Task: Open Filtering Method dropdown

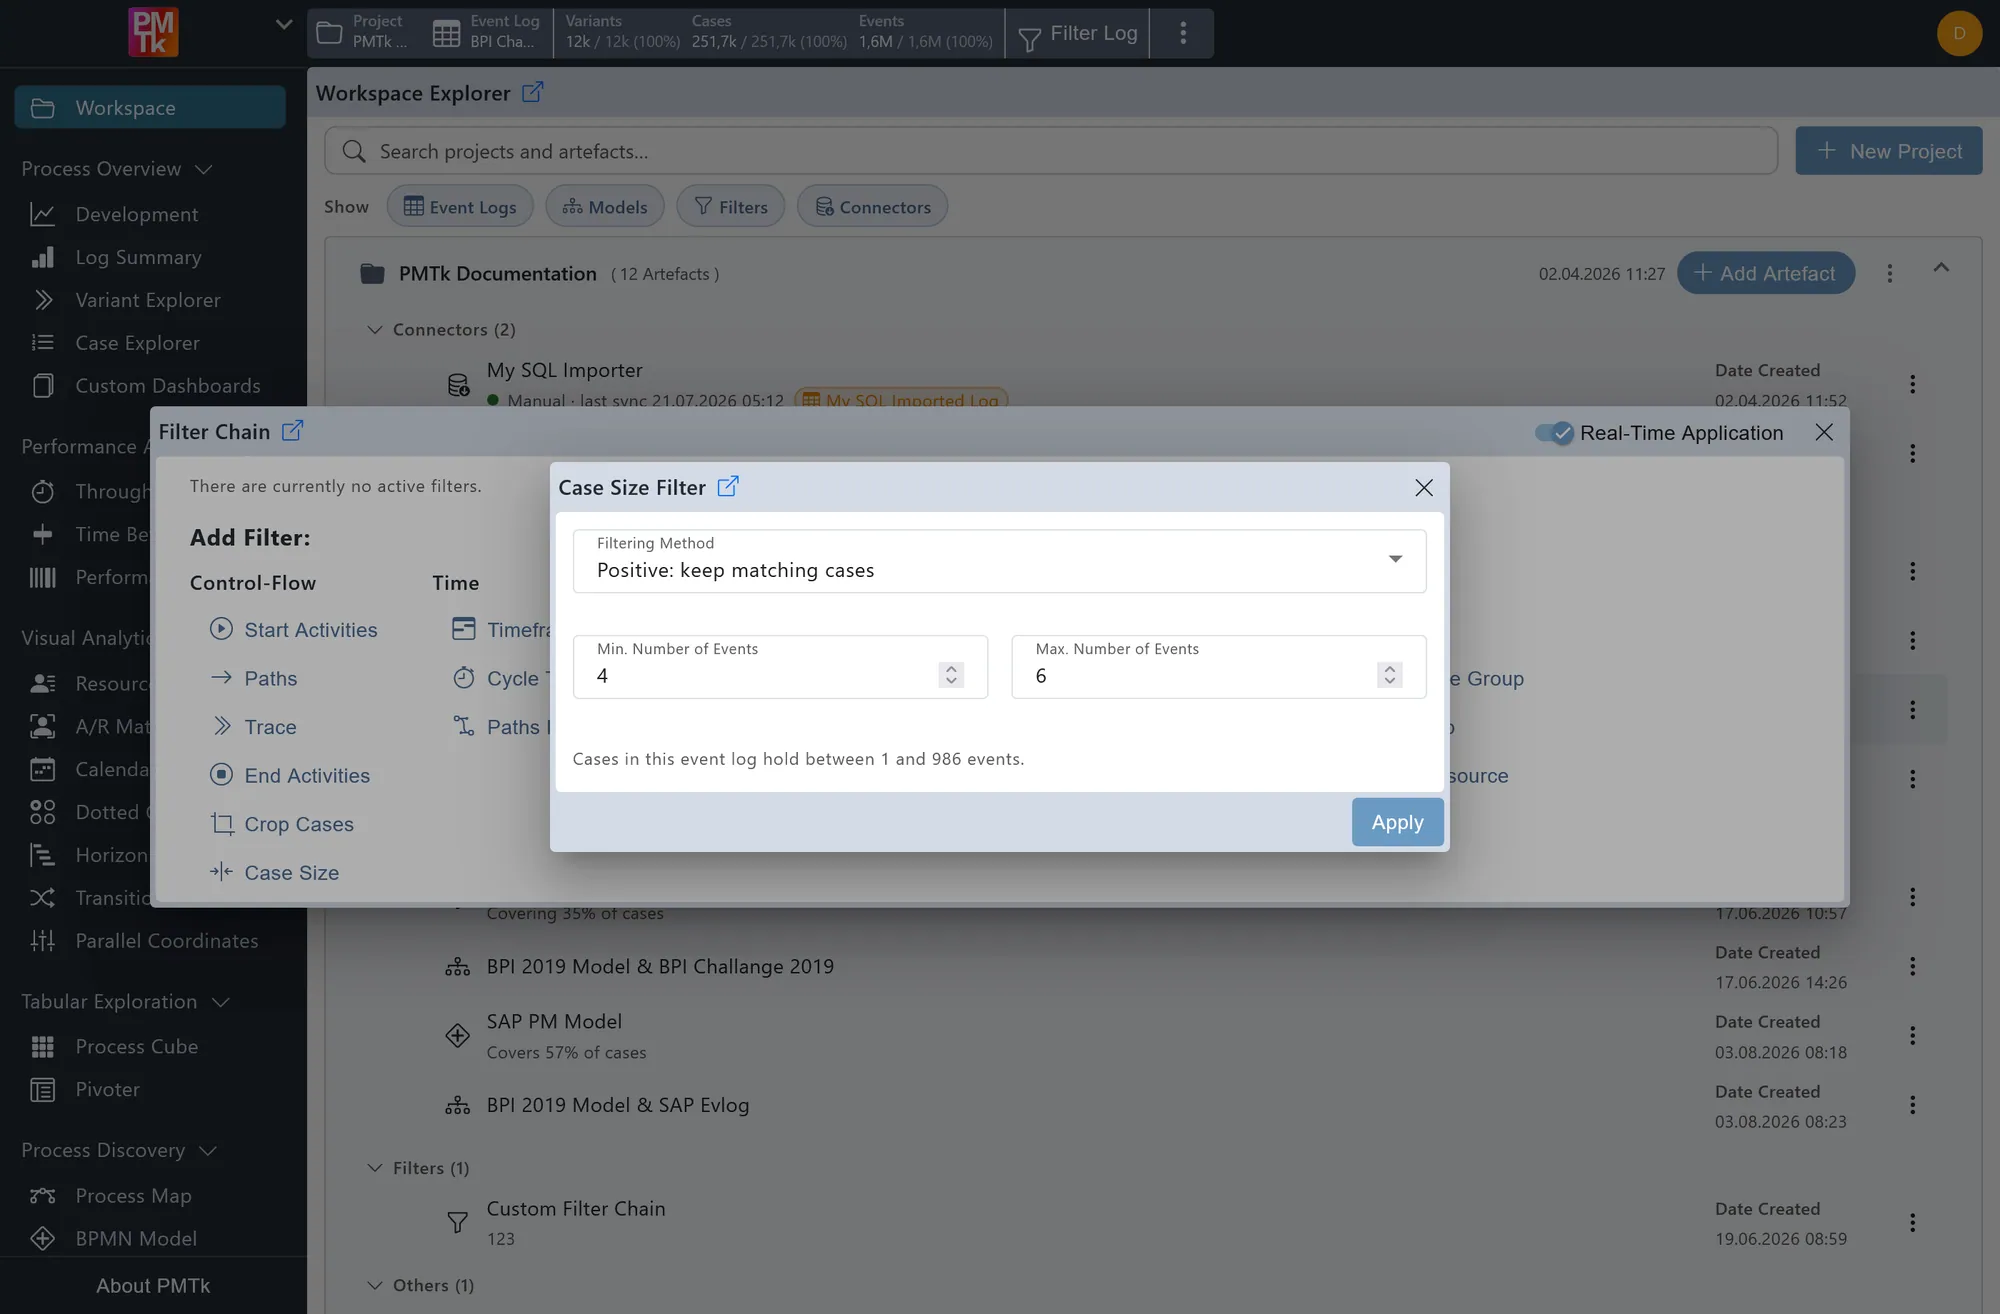Action: pyautogui.click(x=1000, y=561)
